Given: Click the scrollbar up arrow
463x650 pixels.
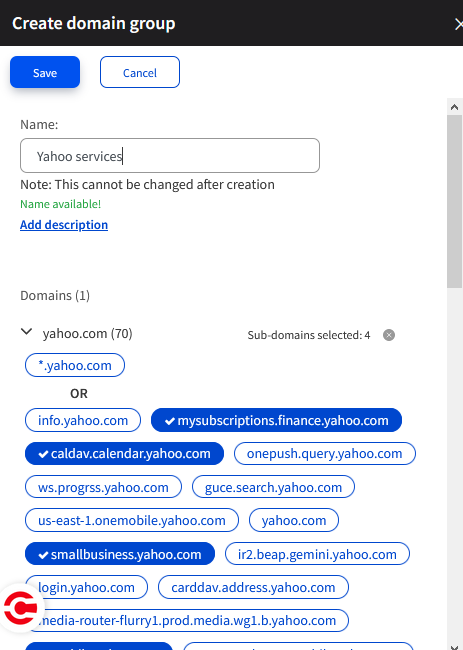Looking at the screenshot, I should point(454,107).
